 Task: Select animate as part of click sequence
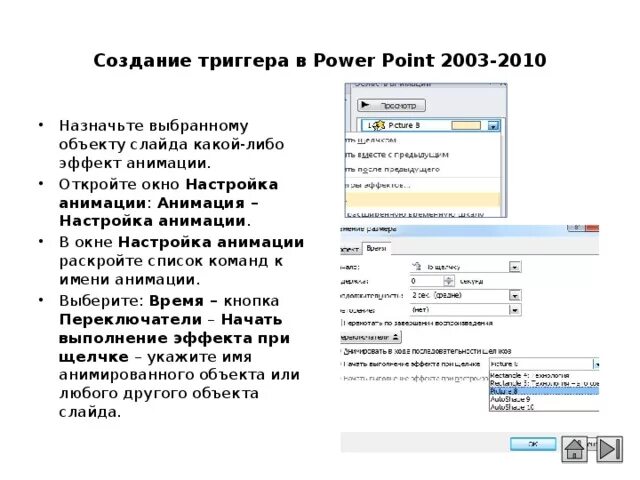(x=426, y=351)
